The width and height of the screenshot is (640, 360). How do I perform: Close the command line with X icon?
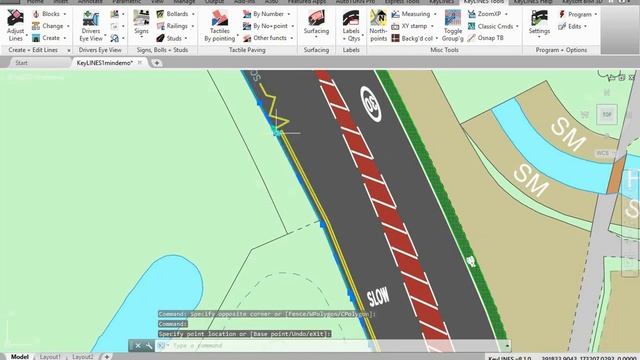(x=138, y=346)
